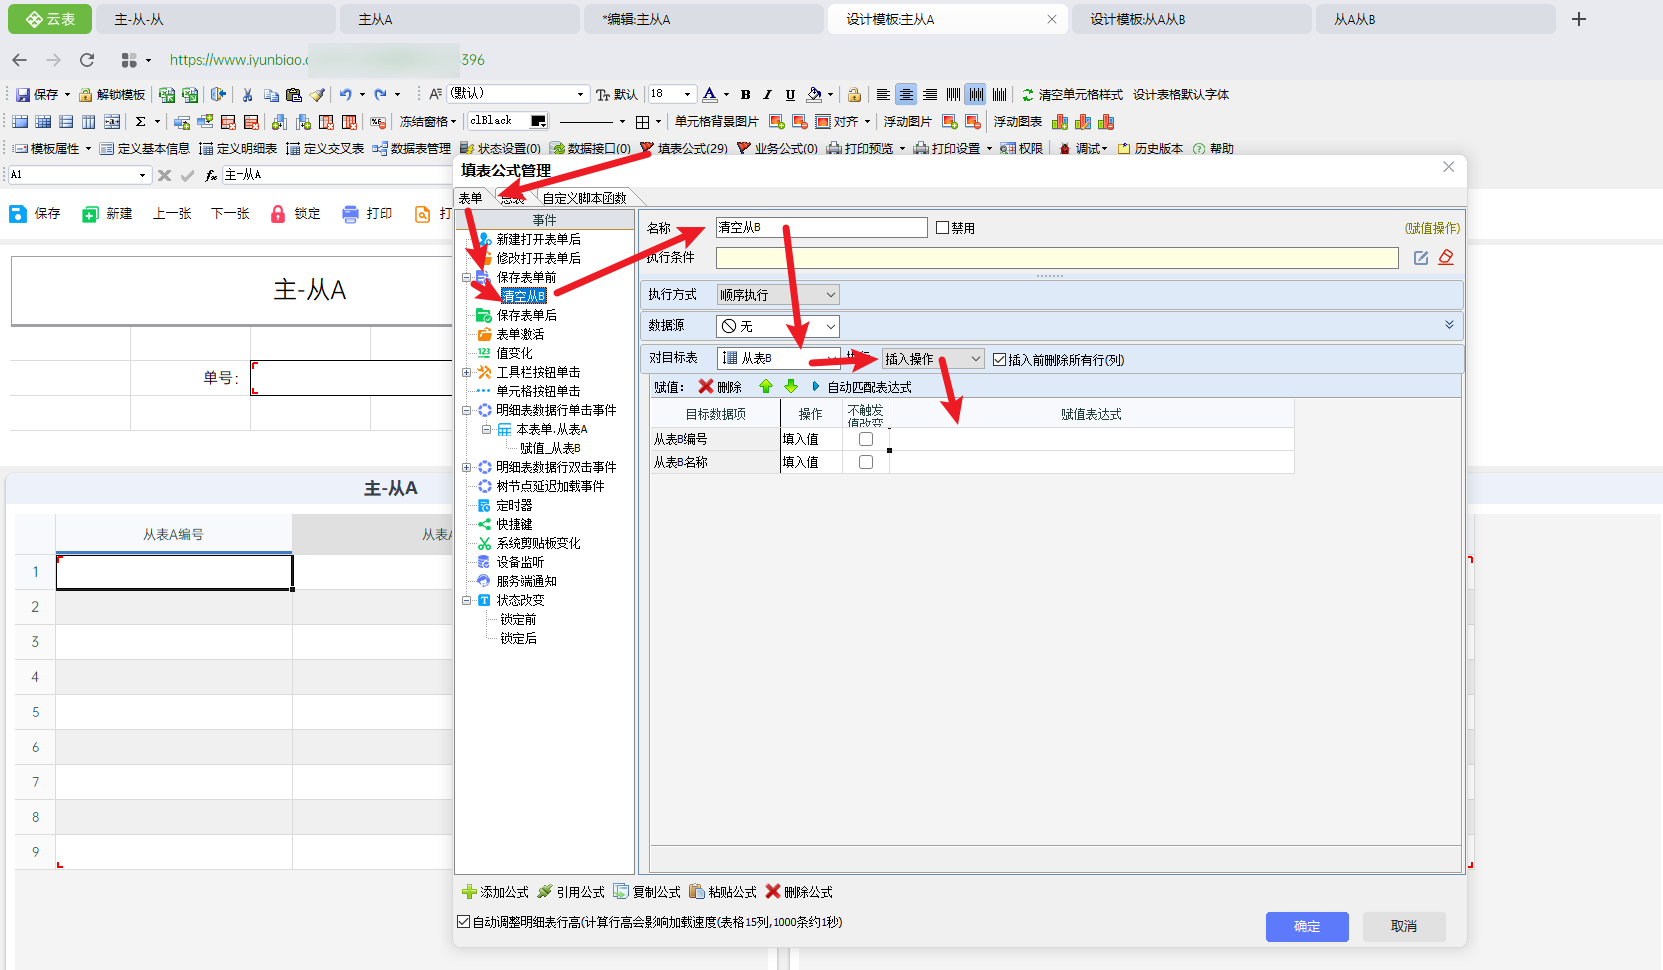Click the bold formatting icon

[745, 95]
